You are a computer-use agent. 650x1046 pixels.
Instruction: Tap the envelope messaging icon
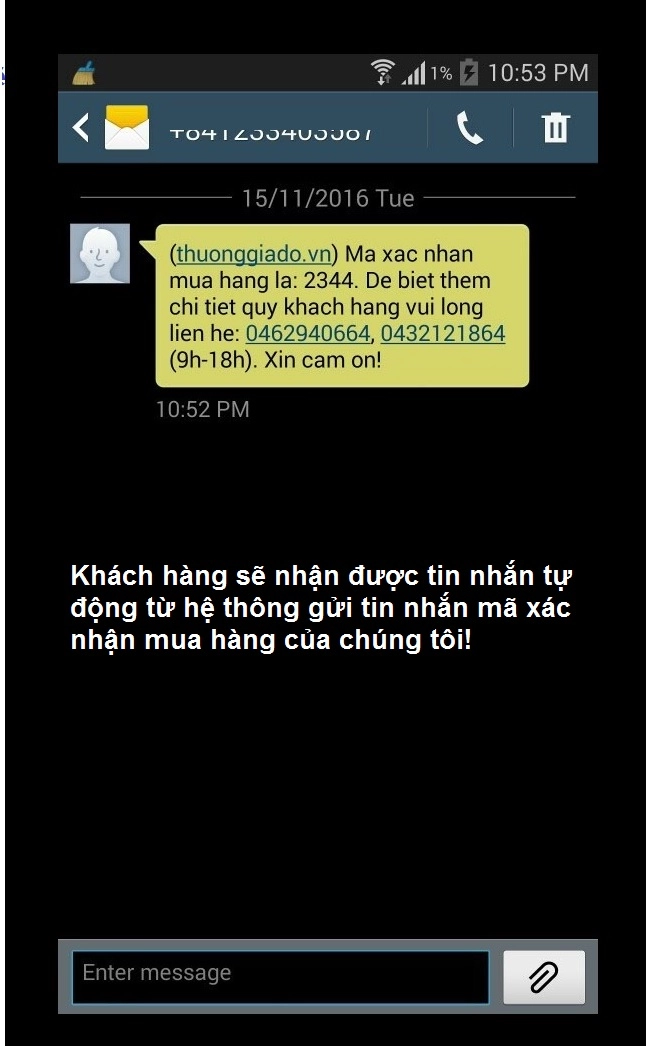[127, 127]
